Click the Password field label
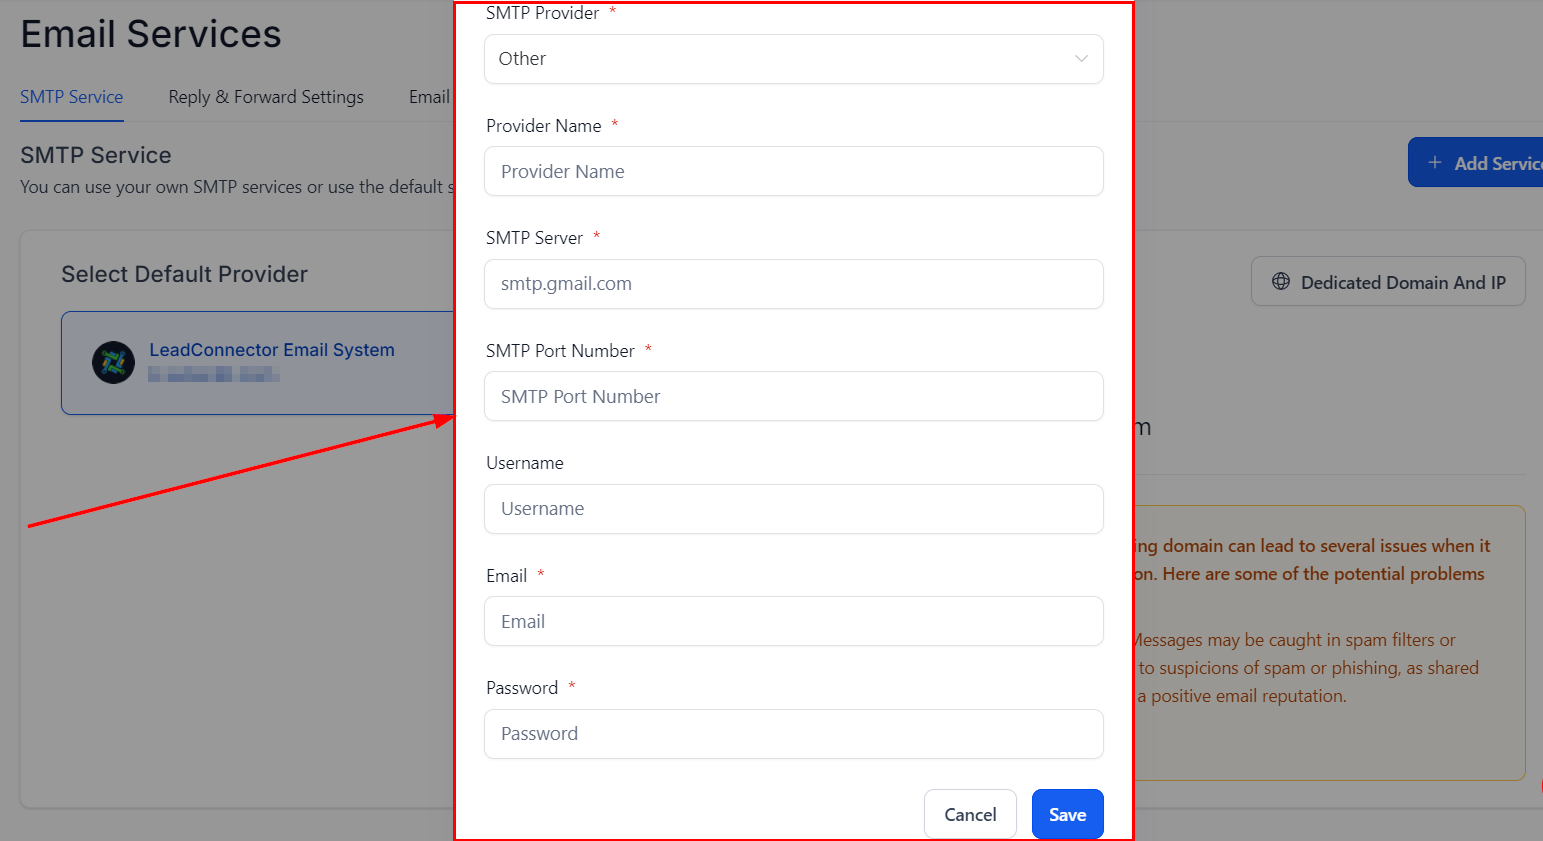 pyautogui.click(x=522, y=688)
